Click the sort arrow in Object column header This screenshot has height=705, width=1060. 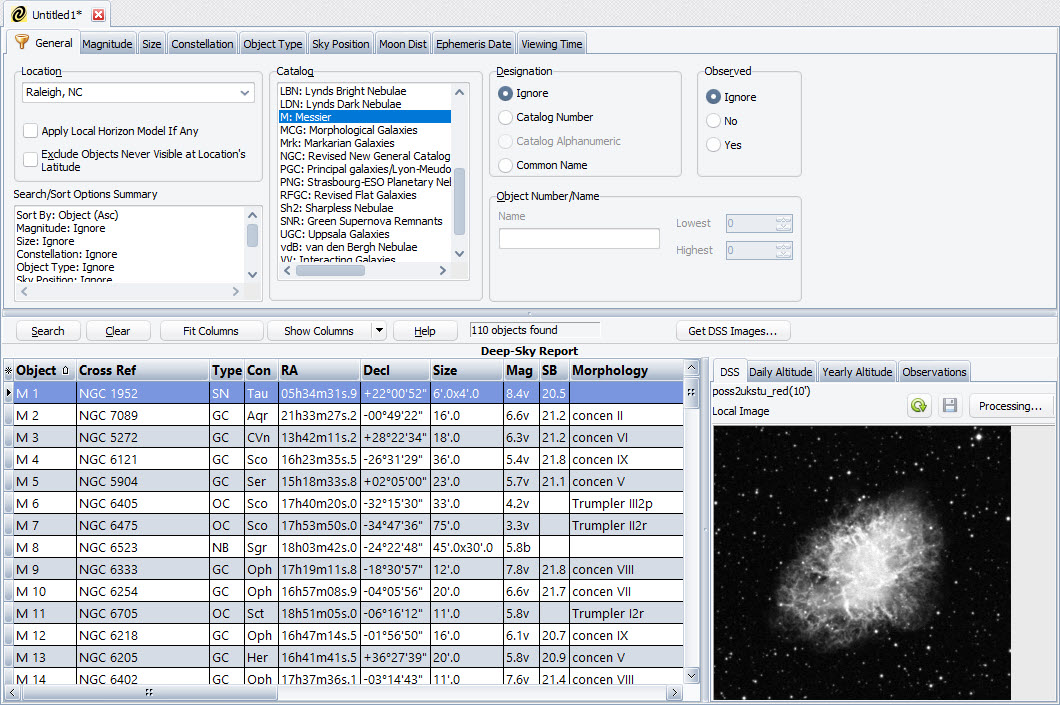(66, 371)
